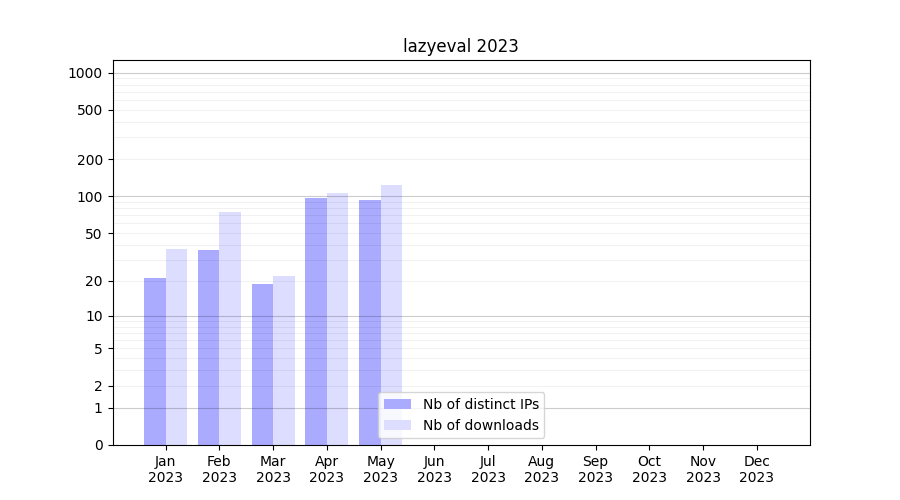
Task: Select the 'Nb of downloads' legend text
Action: 480,425
